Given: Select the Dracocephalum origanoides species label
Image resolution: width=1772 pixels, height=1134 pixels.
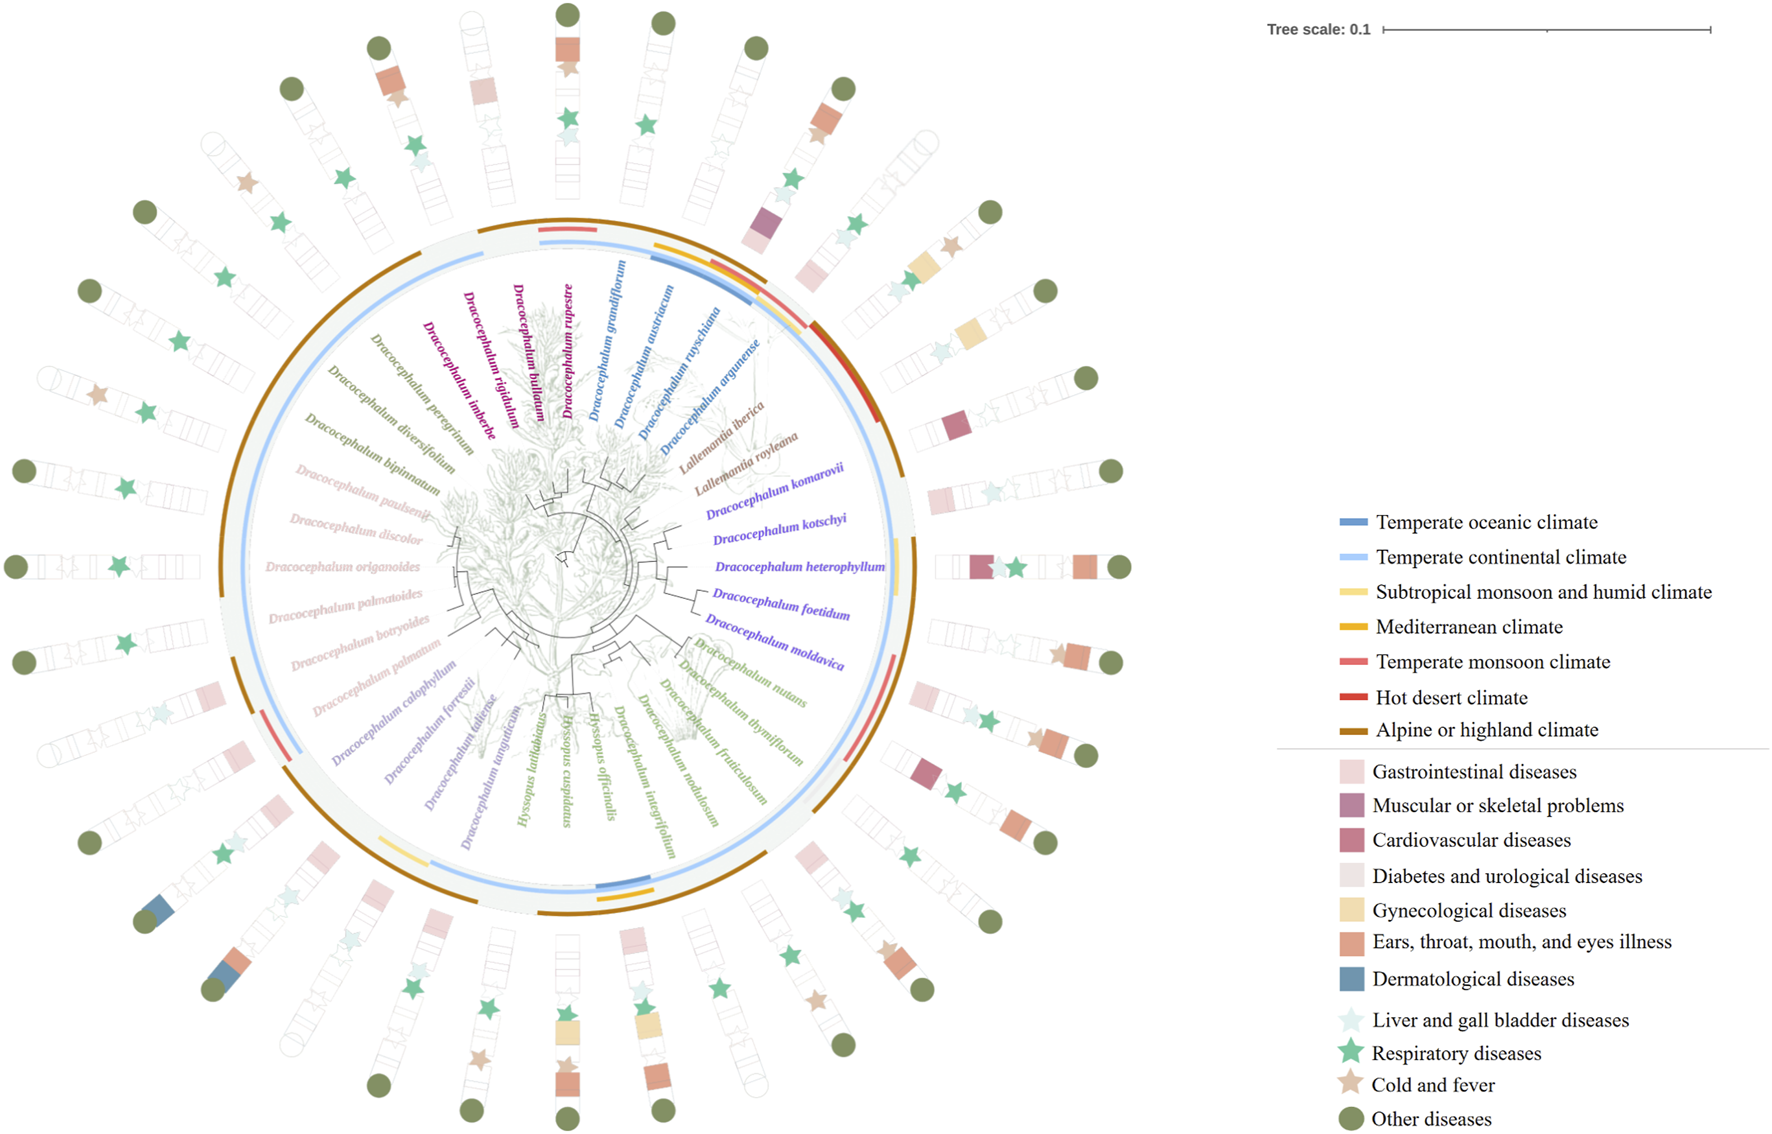Looking at the screenshot, I should [x=342, y=567].
